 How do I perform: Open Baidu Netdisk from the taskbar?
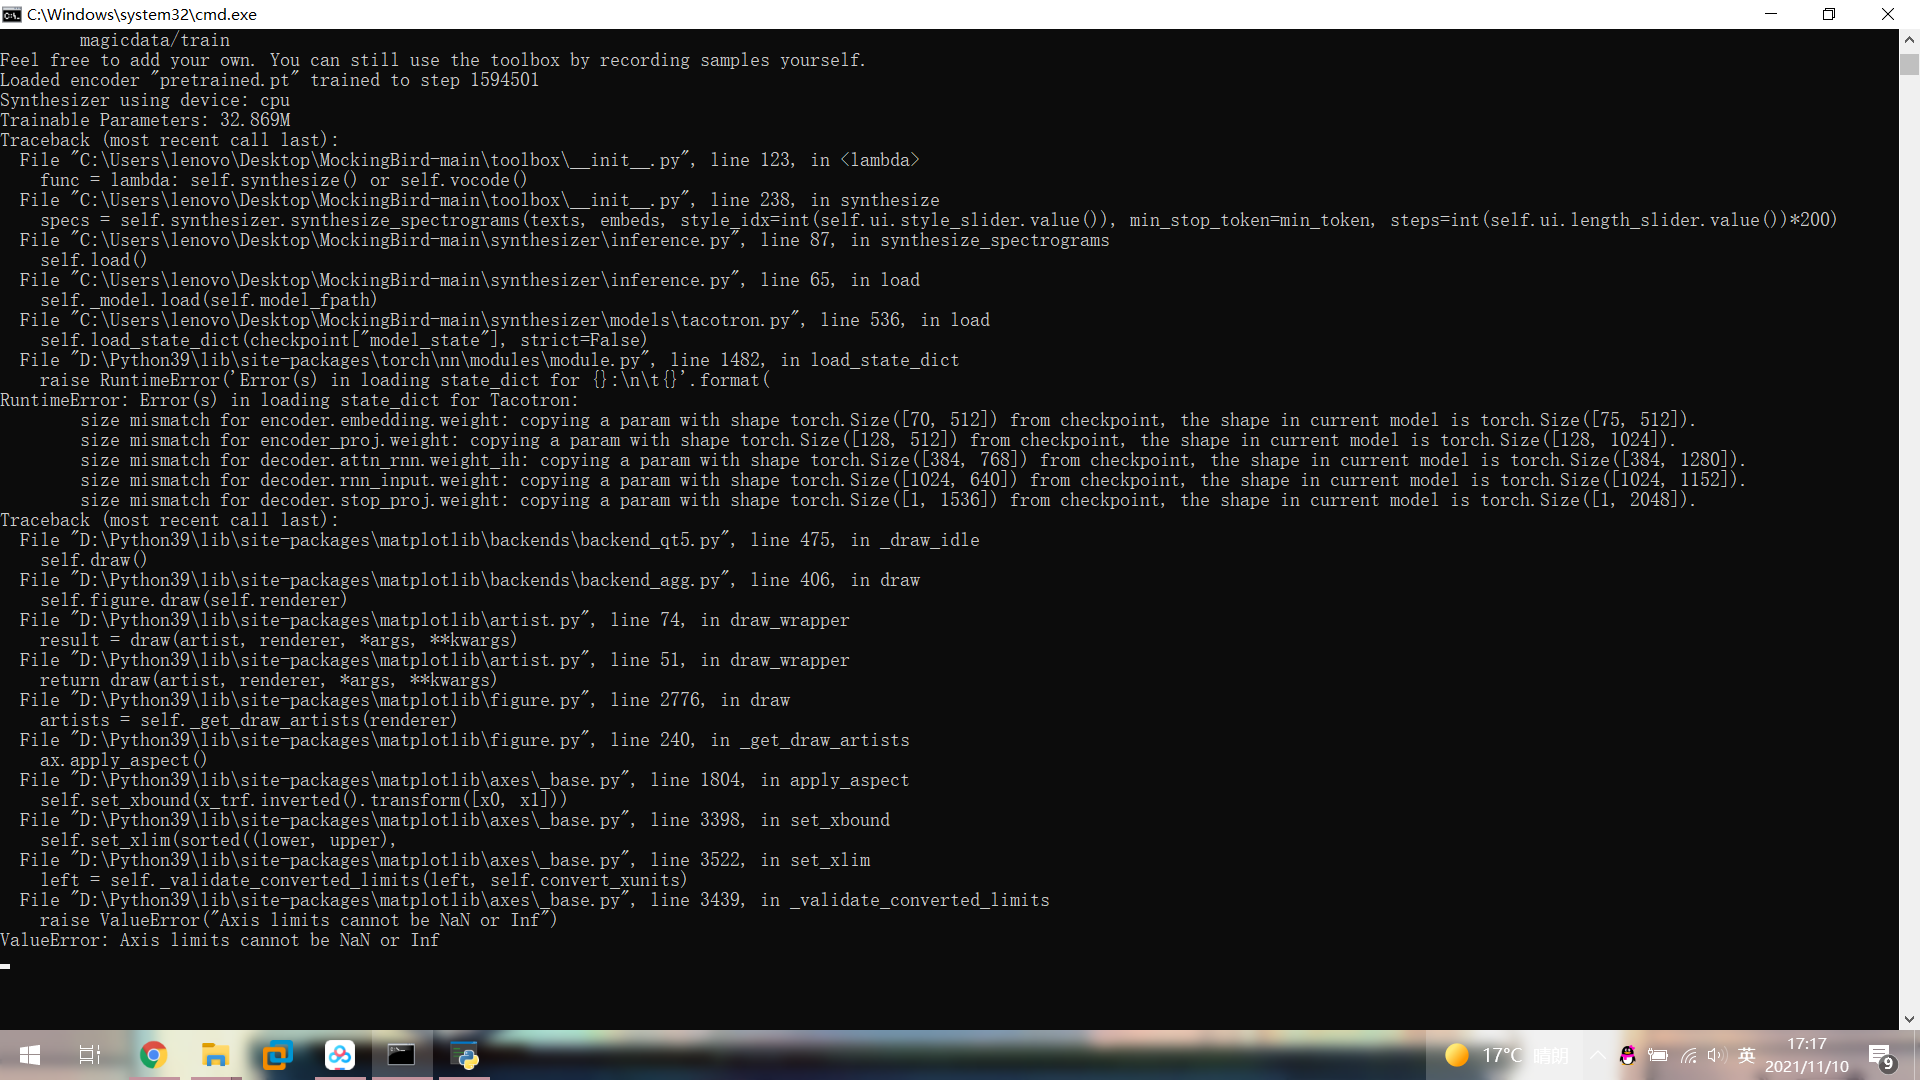pyautogui.click(x=340, y=1055)
